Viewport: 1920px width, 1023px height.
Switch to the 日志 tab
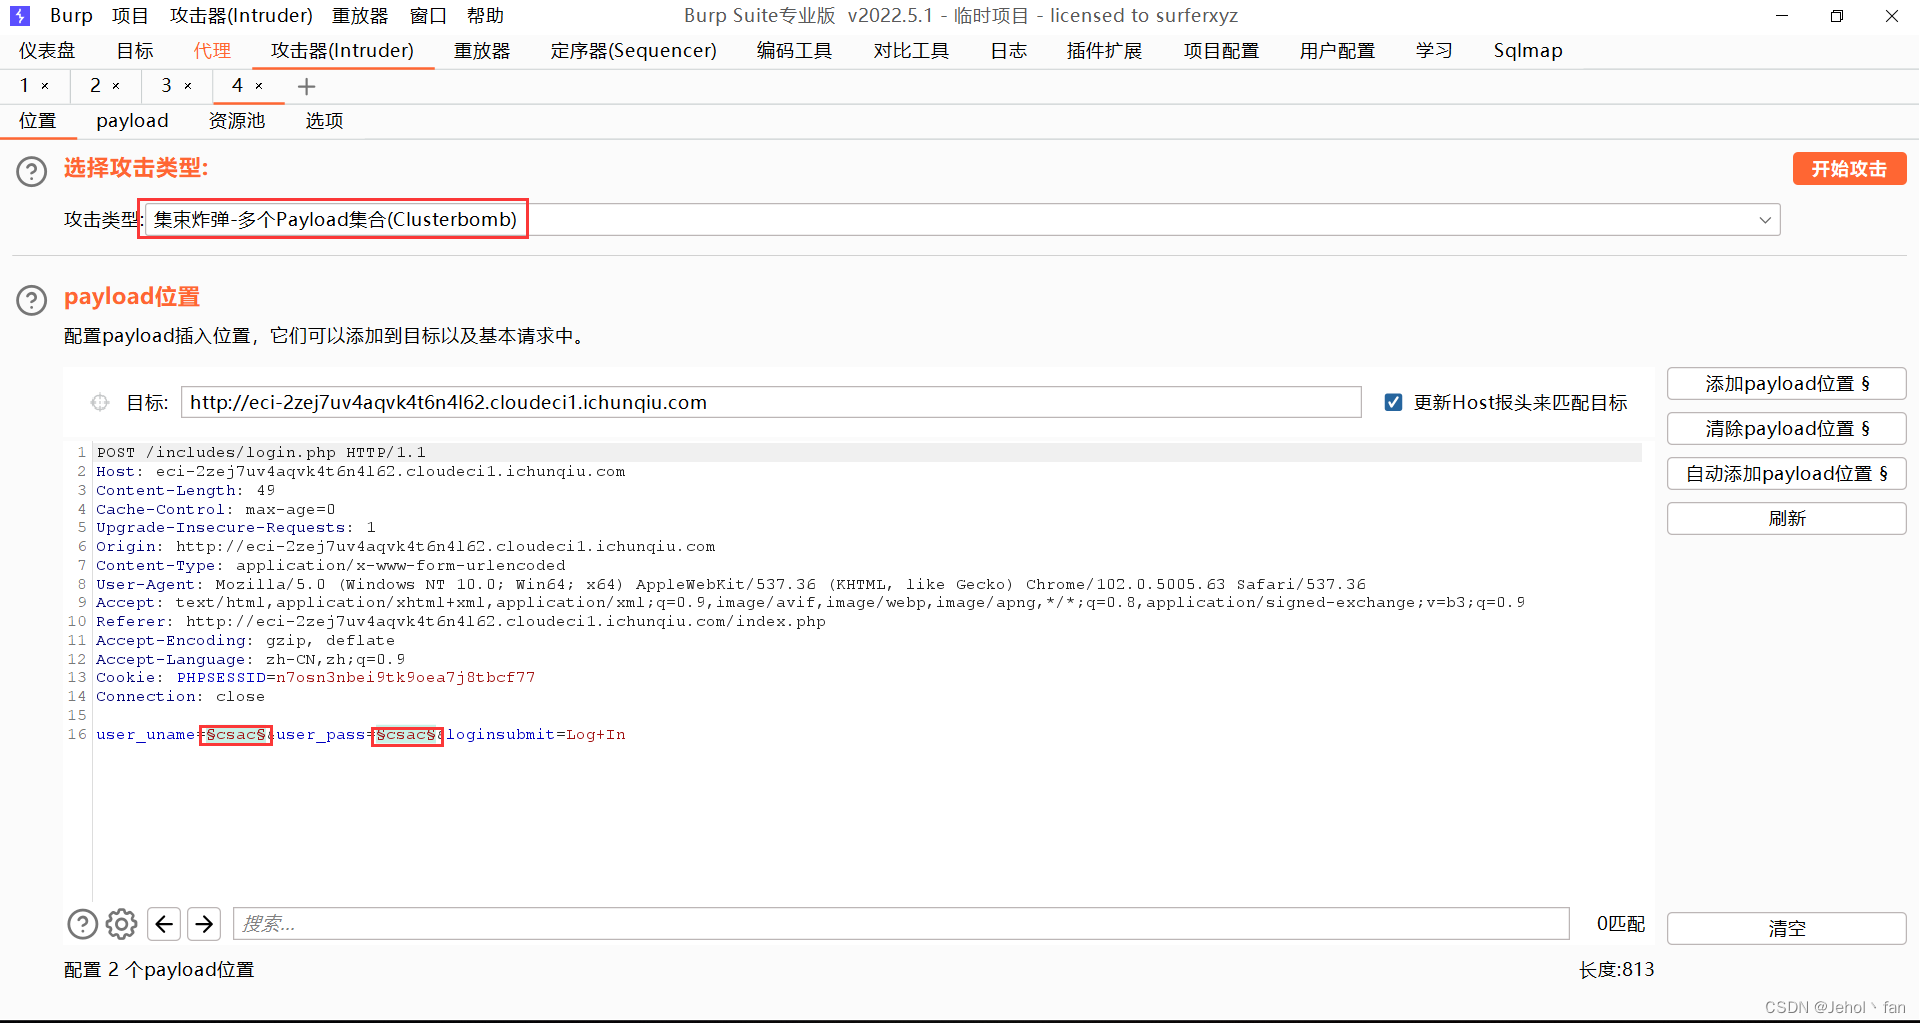click(1009, 51)
